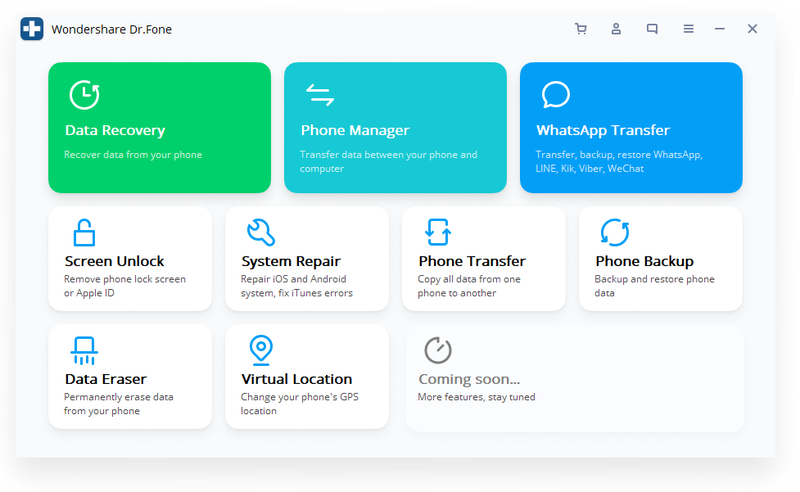
Task: Open the Data Recovery title
Action: click(115, 130)
